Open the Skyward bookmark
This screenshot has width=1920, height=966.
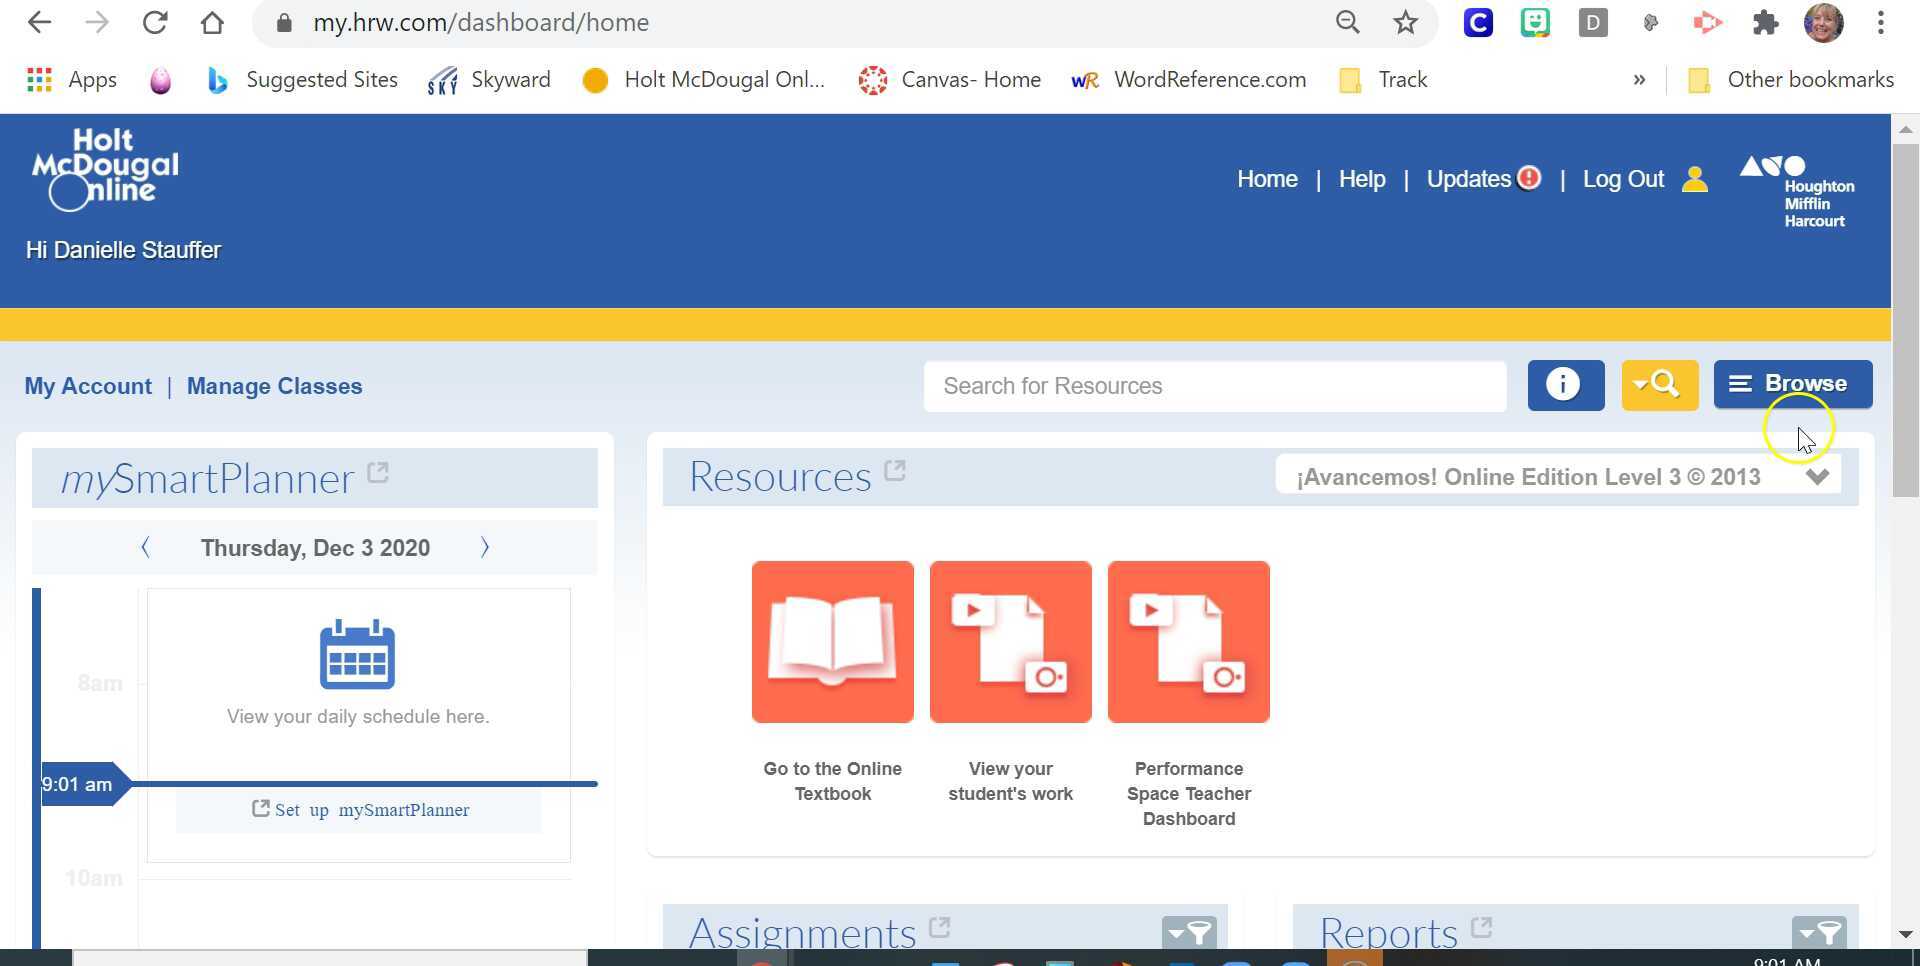[x=489, y=80]
